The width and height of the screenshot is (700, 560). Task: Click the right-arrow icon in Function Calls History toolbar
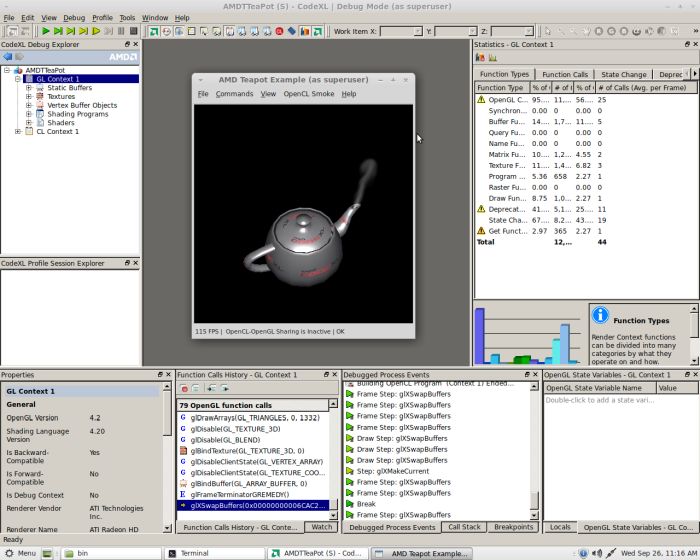tap(225, 389)
